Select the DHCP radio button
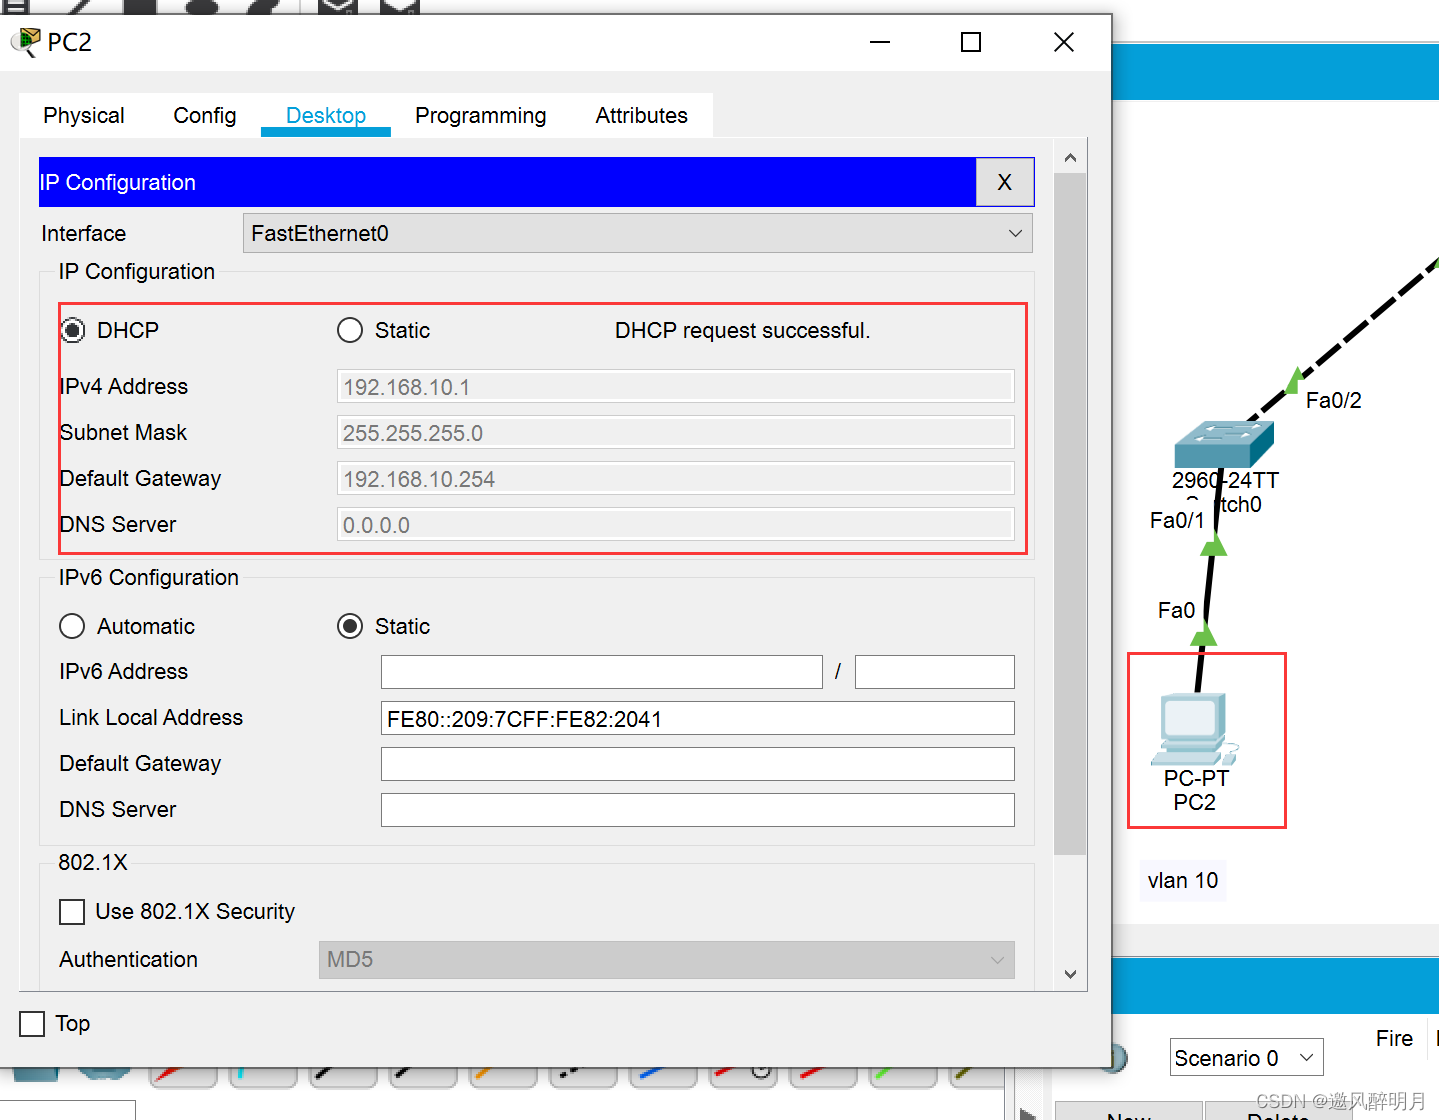 point(73,330)
